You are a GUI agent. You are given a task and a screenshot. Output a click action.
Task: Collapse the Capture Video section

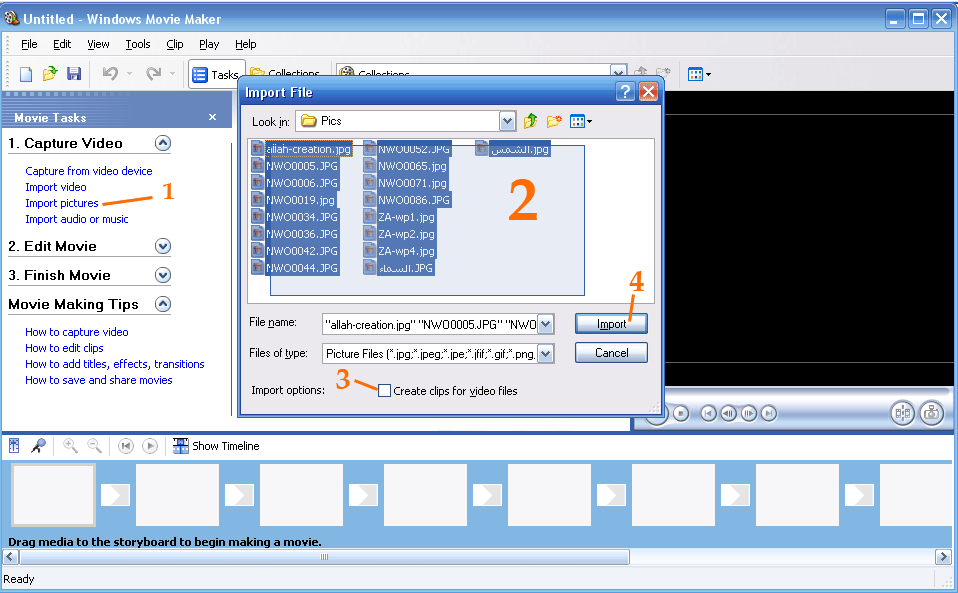pos(163,143)
